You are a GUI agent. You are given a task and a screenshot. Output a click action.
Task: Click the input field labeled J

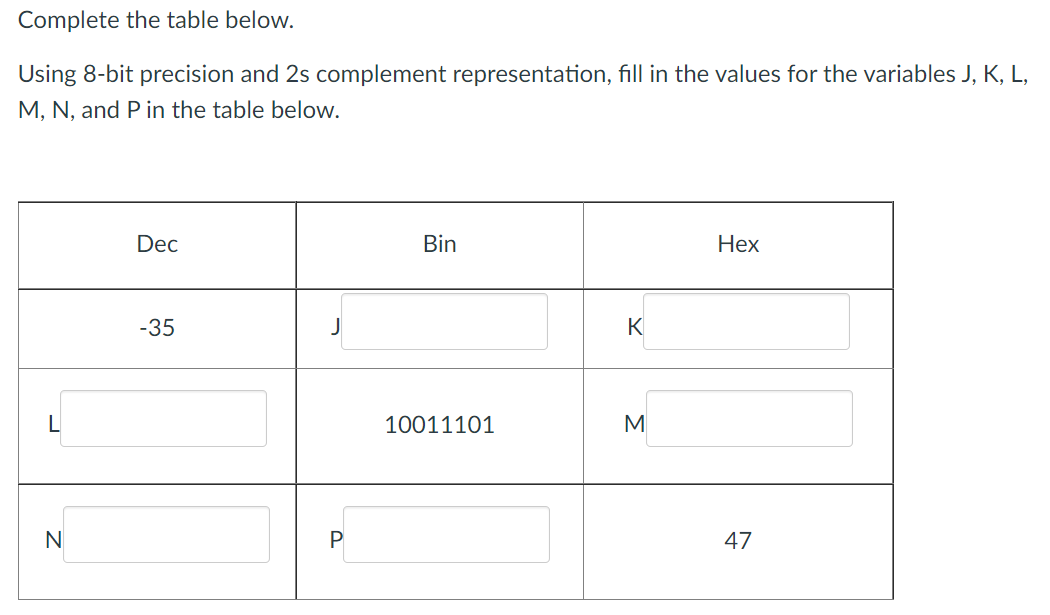coord(445,321)
